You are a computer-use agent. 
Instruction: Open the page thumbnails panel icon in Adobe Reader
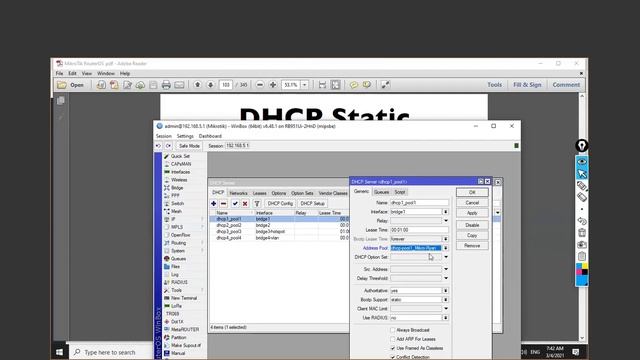[61, 100]
